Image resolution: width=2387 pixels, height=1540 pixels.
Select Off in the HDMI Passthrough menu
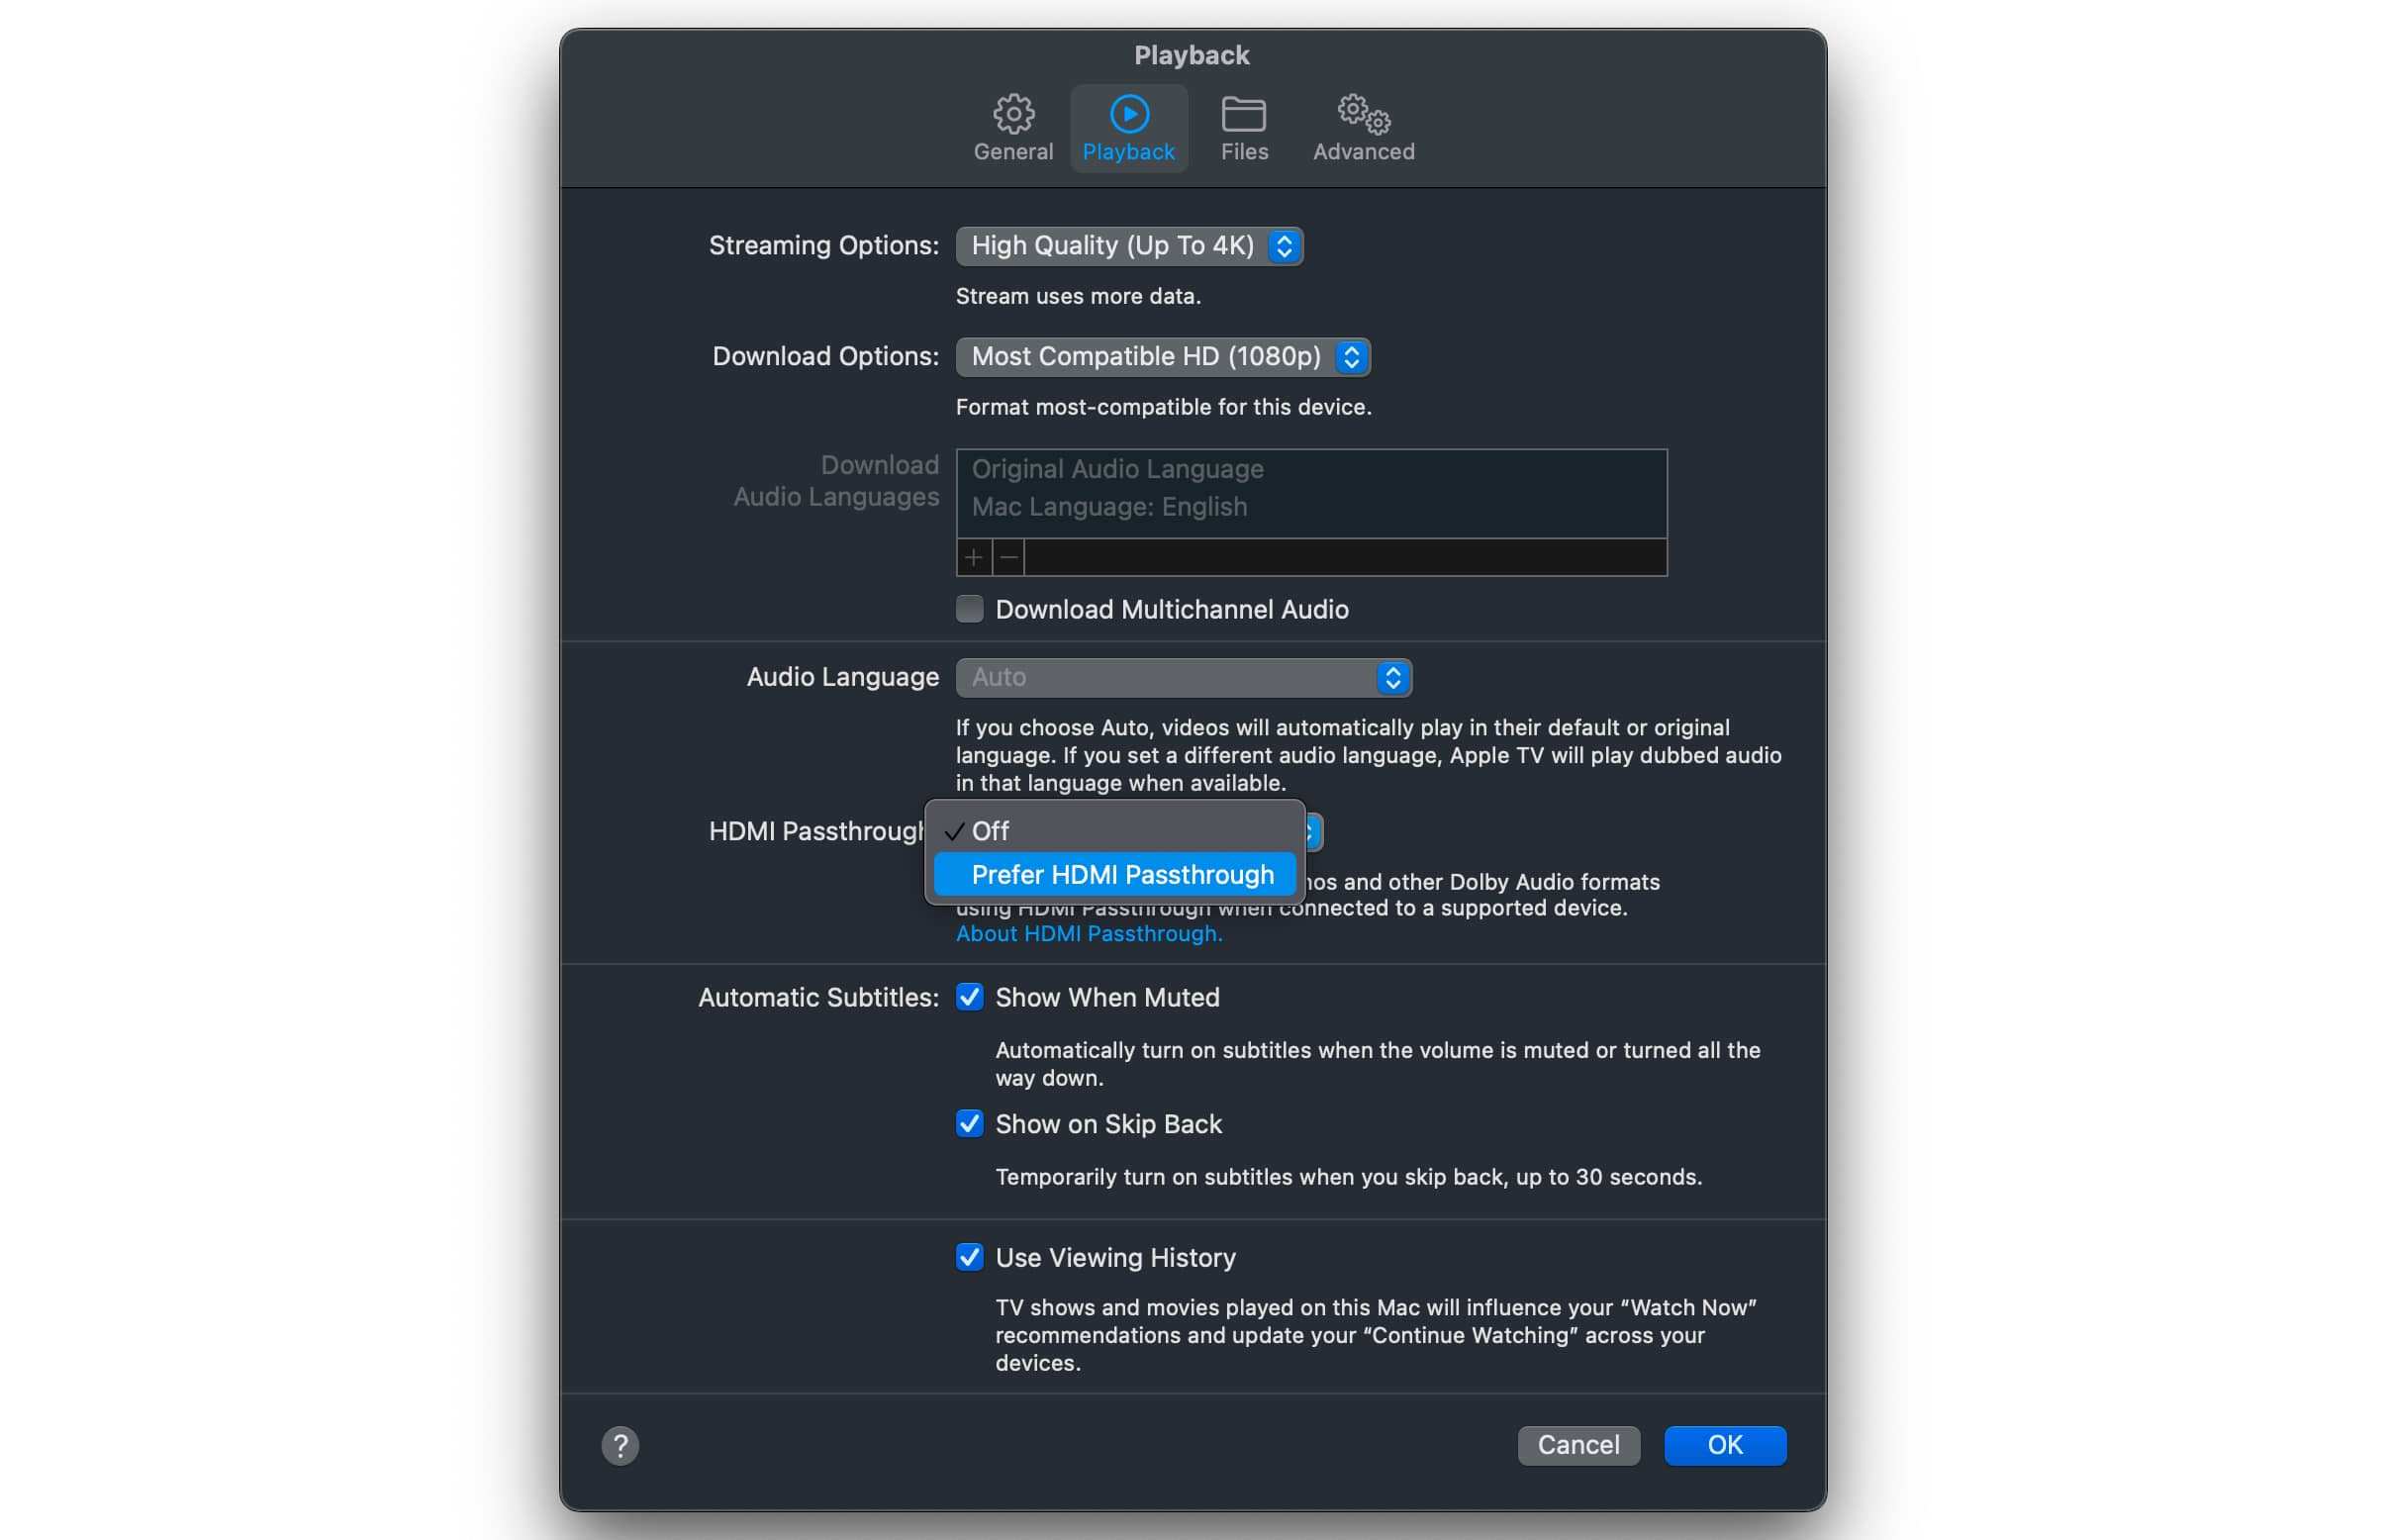coord(990,831)
